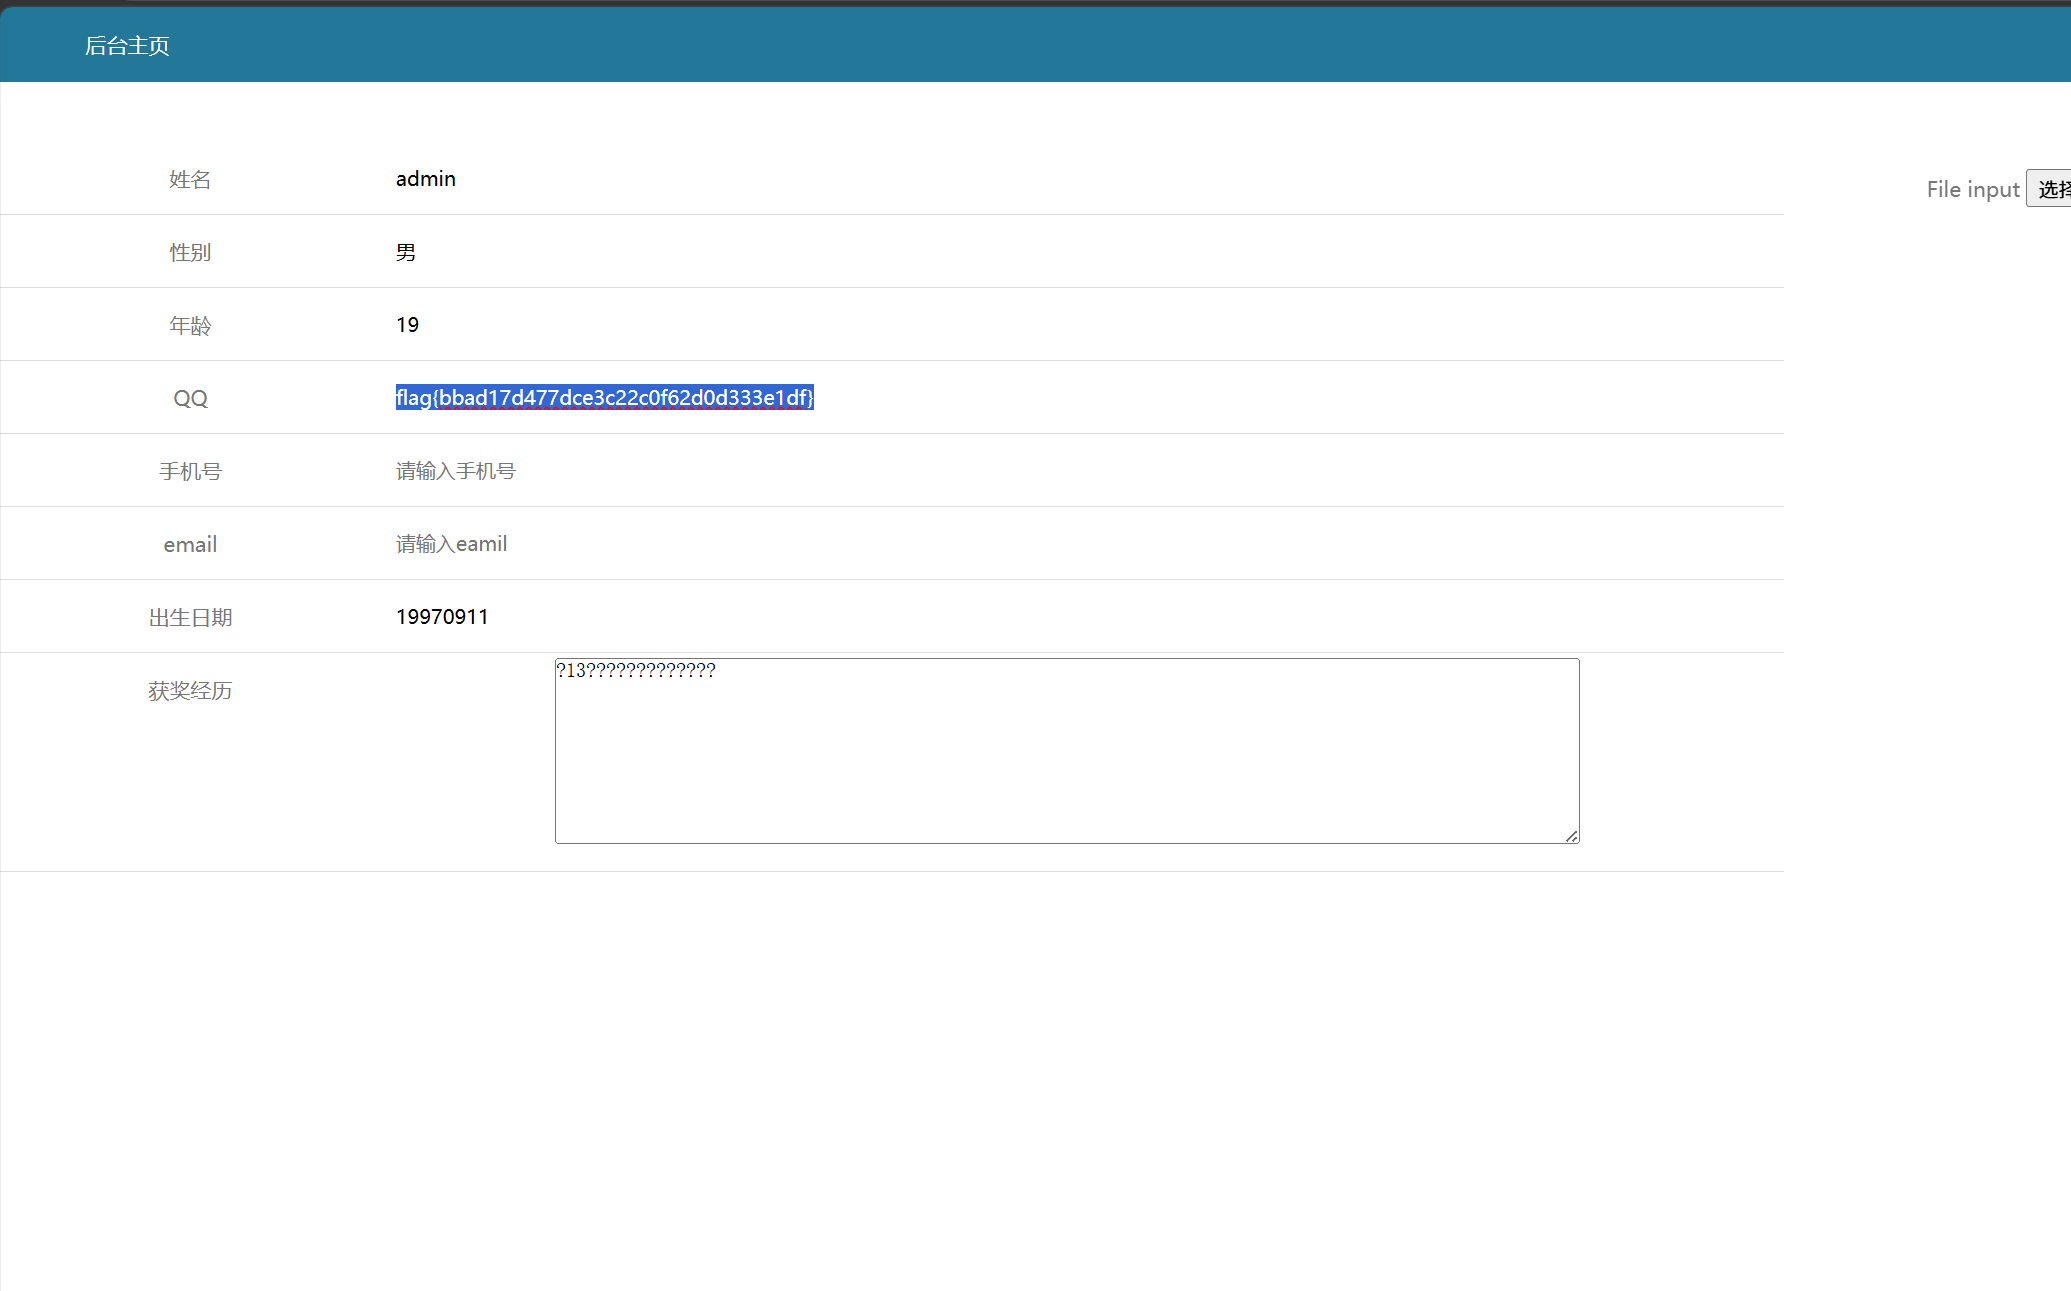Click the 姓名 label
2071x1291 pixels.
[190, 180]
